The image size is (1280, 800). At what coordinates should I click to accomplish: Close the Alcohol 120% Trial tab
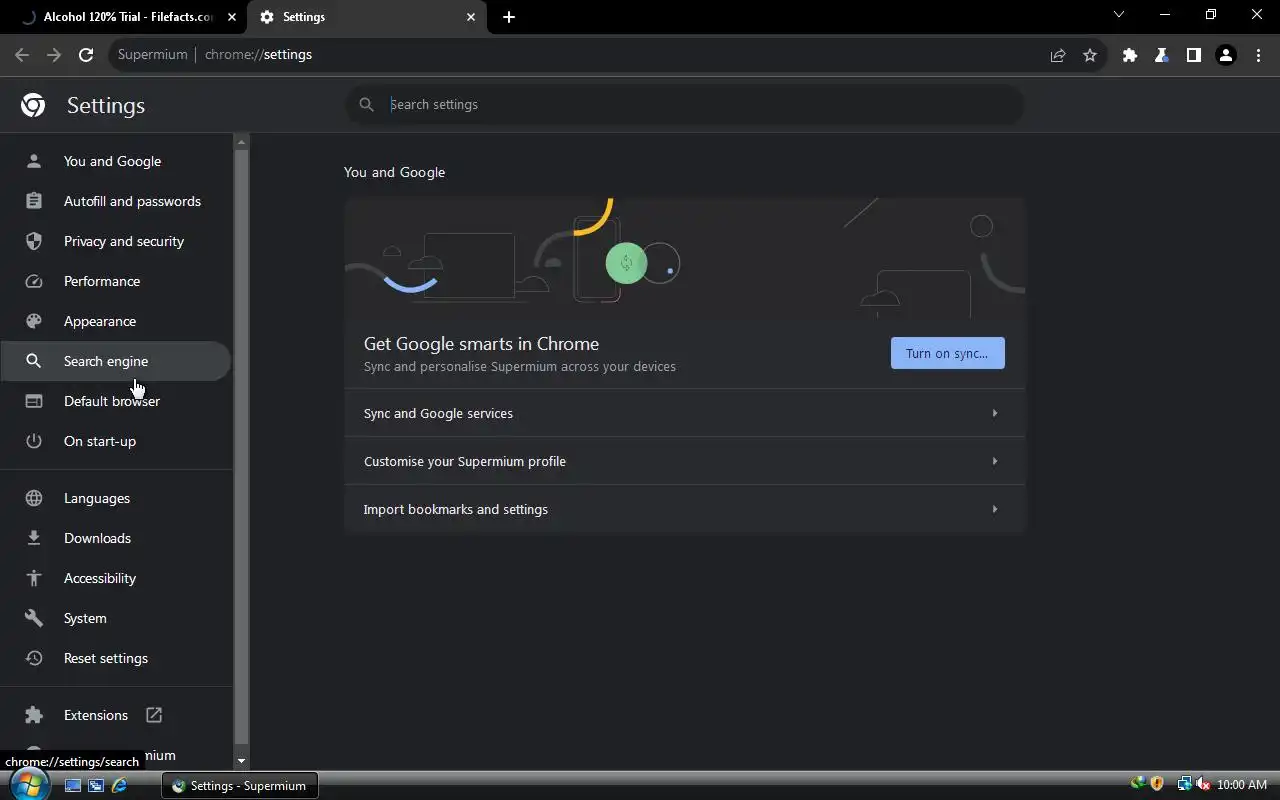click(x=231, y=17)
